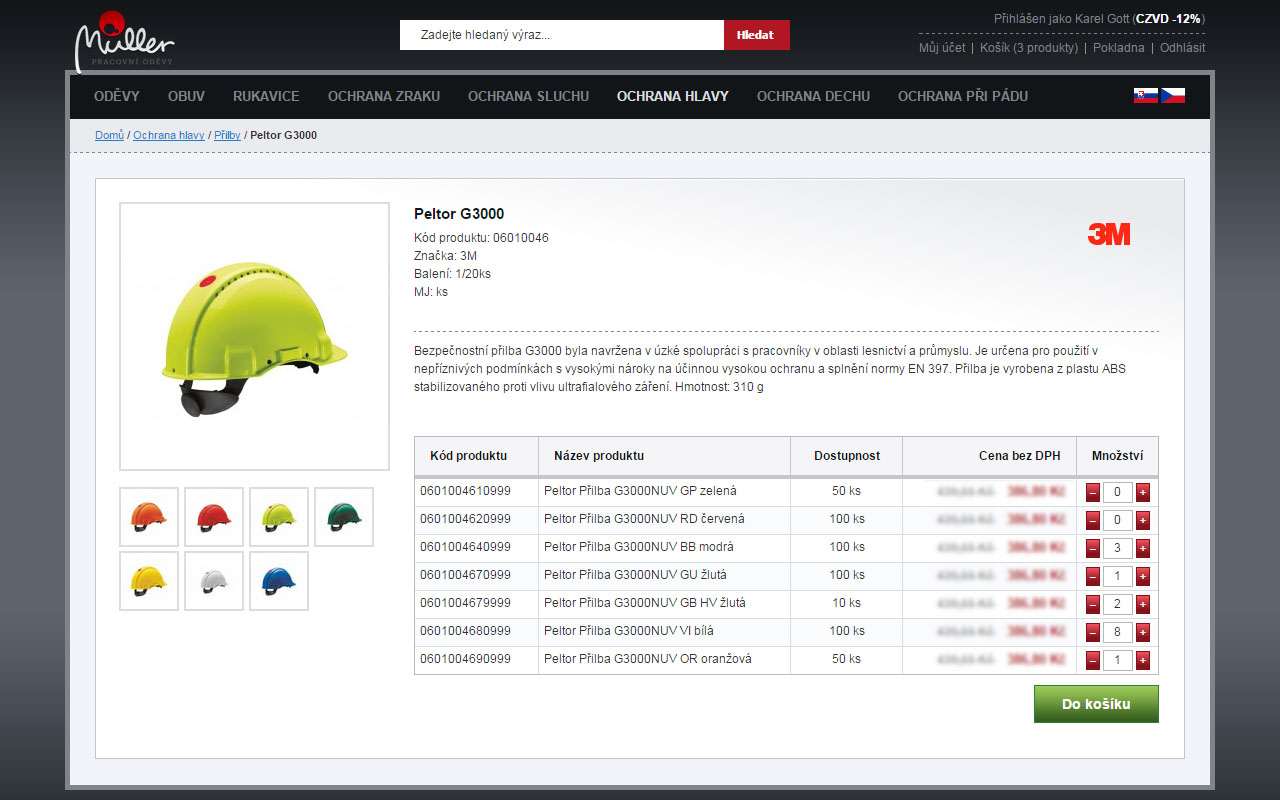Click quantity field for GU žlutá row

click(x=1118, y=576)
